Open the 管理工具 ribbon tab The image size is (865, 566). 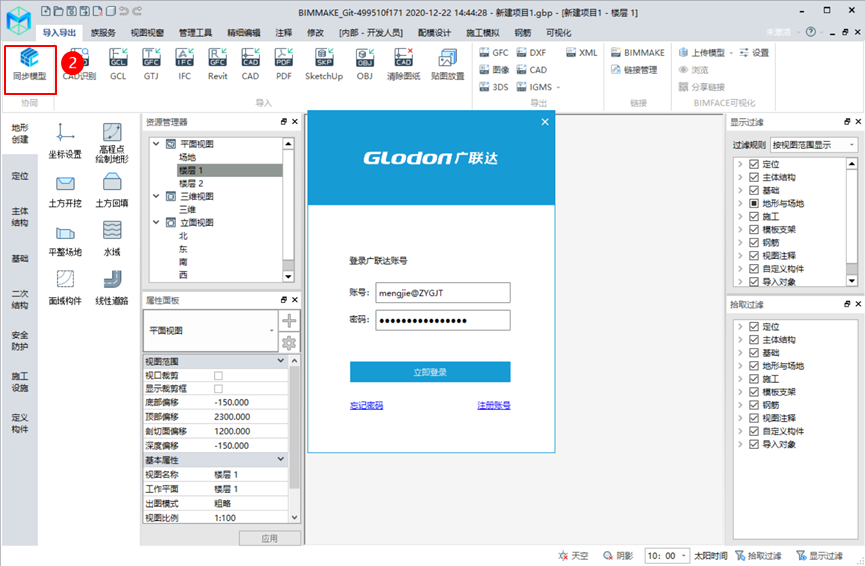(x=195, y=33)
